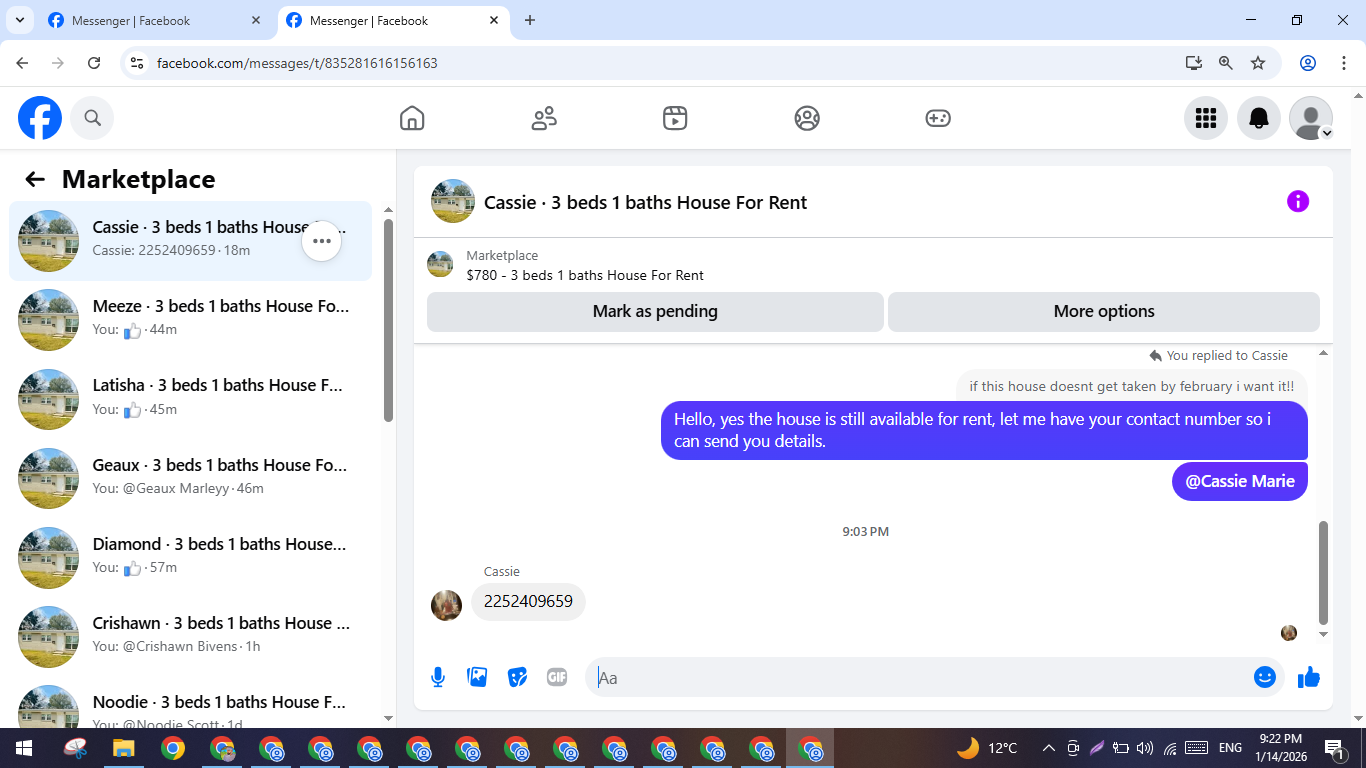Open the emoji picker smiley
Image resolution: width=1366 pixels, height=768 pixels.
tap(1265, 677)
